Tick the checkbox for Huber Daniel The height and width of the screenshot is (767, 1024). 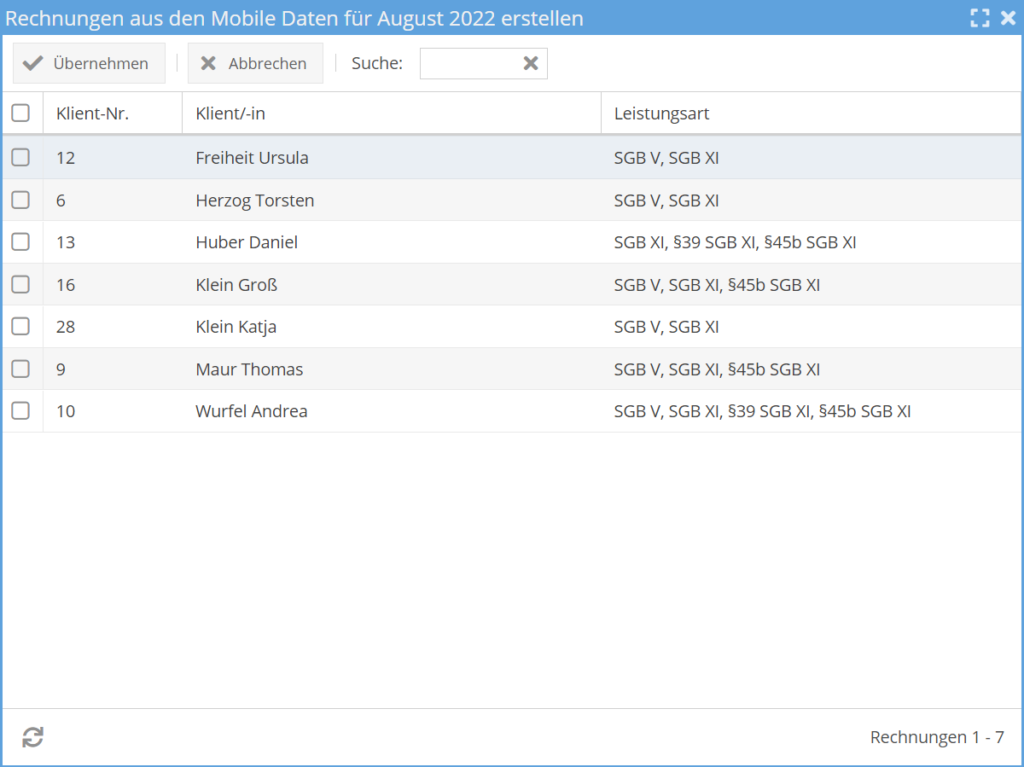point(21,242)
